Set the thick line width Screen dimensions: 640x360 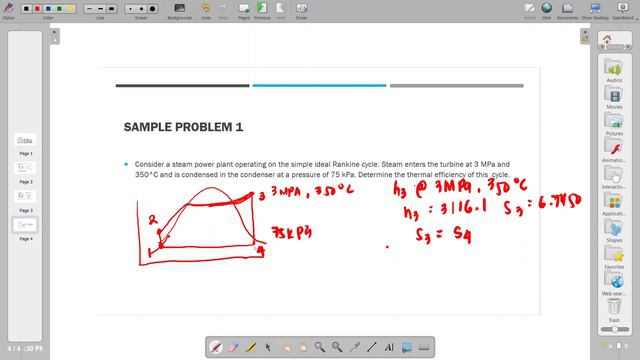pos(111,8)
